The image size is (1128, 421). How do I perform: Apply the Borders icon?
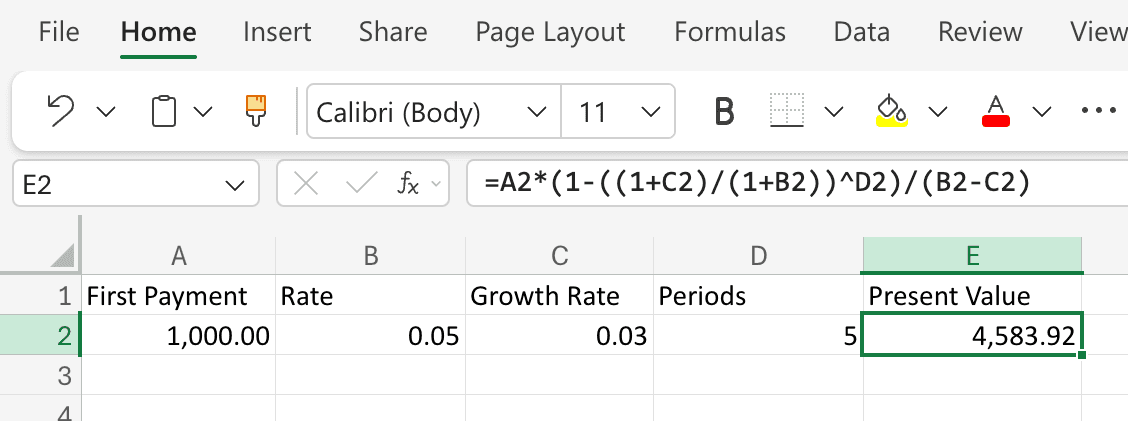pyautogui.click(x=787, y=110)
